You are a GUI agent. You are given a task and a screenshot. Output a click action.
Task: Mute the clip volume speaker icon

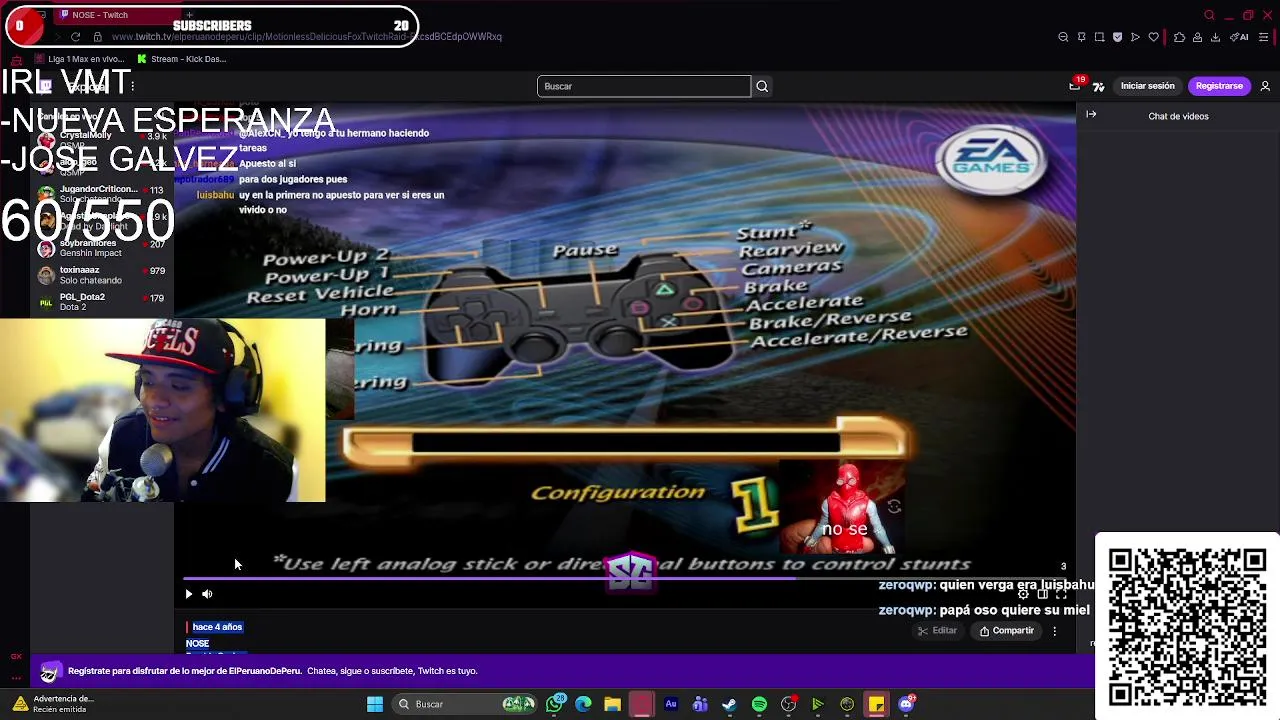pyautogui.click(x=207, y=594)
